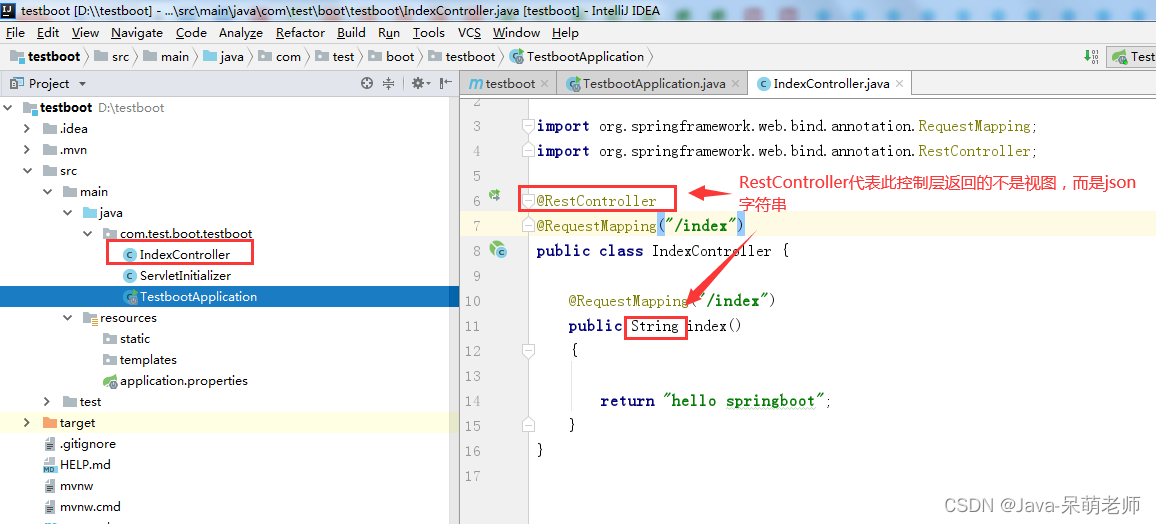Close the TestbootApplication.java tab

pos(735,84)
